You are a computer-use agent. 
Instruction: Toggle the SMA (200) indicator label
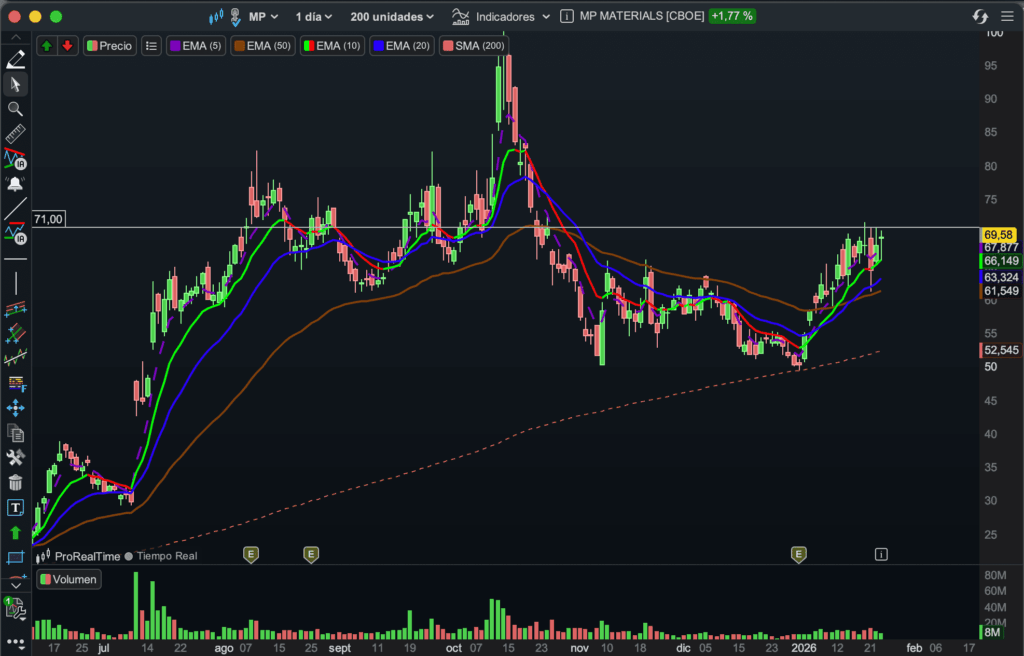473,46
